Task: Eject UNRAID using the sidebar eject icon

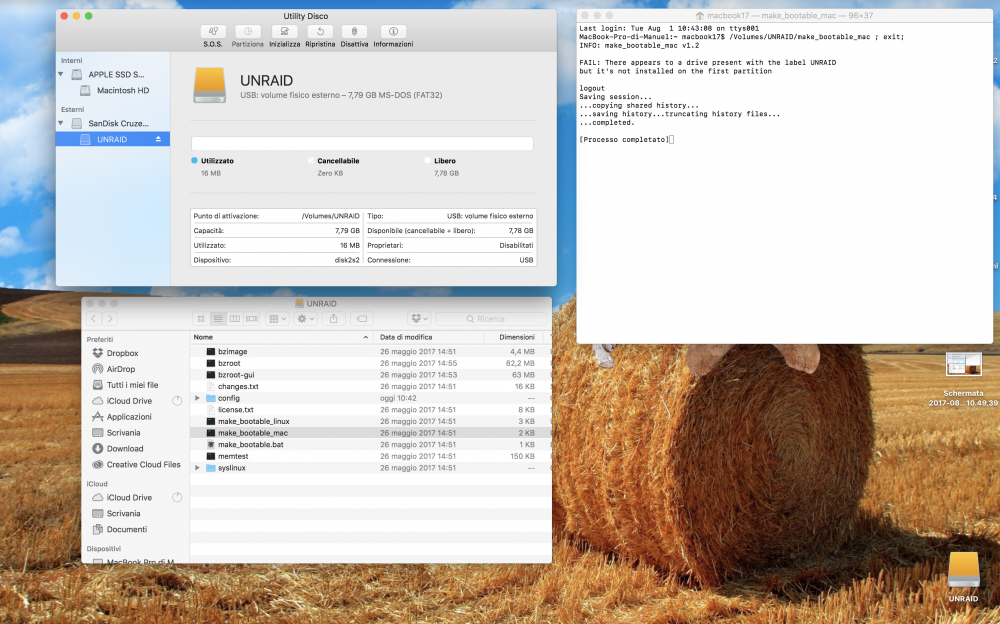Action: (x=158, y=139)
